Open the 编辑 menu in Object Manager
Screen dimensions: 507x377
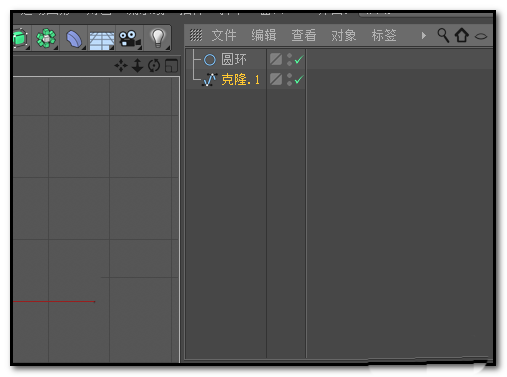coord(264,35)
